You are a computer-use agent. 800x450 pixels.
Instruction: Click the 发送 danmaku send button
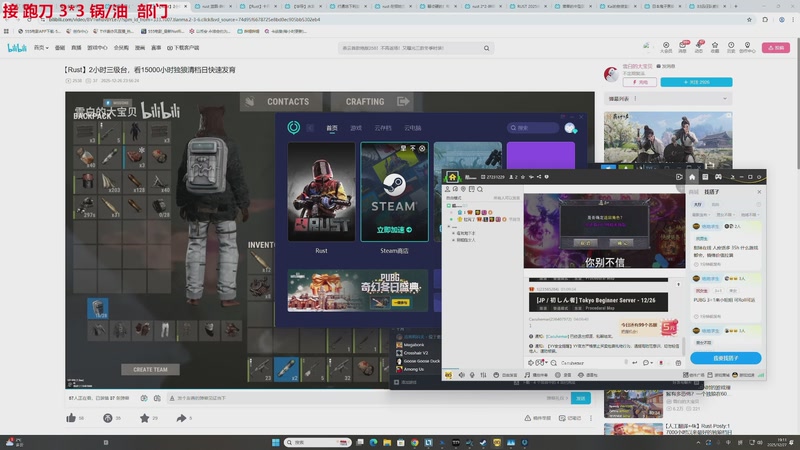(x=581, y=398)
